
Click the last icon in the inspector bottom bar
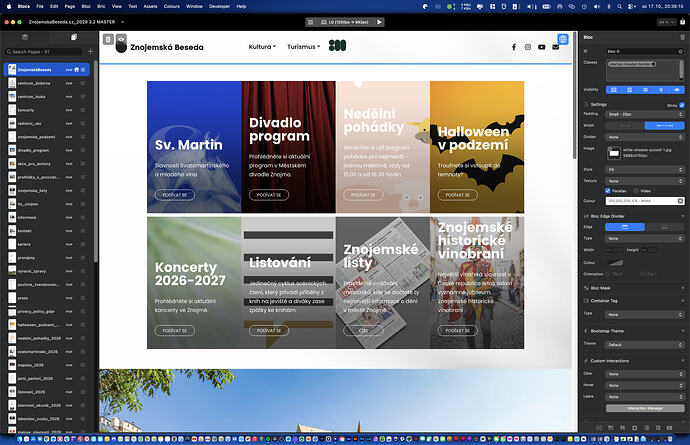tap(669, 427)
